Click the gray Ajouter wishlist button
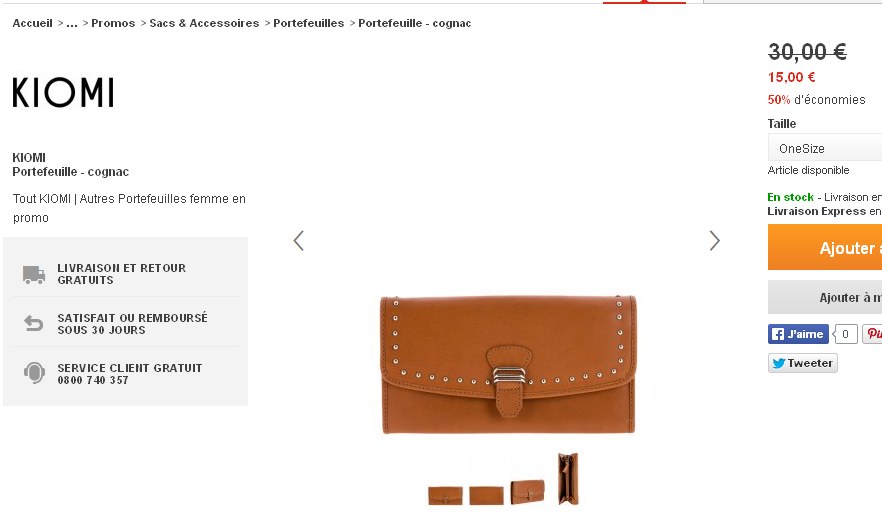This screenshot has width=882, height=522. [825, 297]
